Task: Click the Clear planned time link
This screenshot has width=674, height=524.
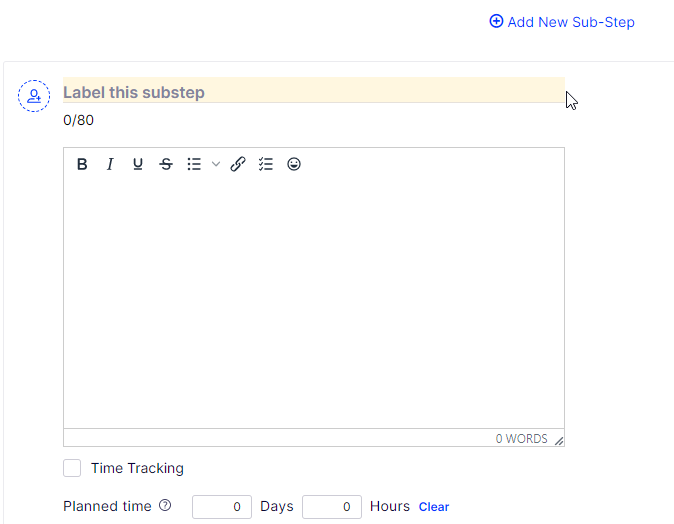Action: pyautogui.click(x=434, y=507)
